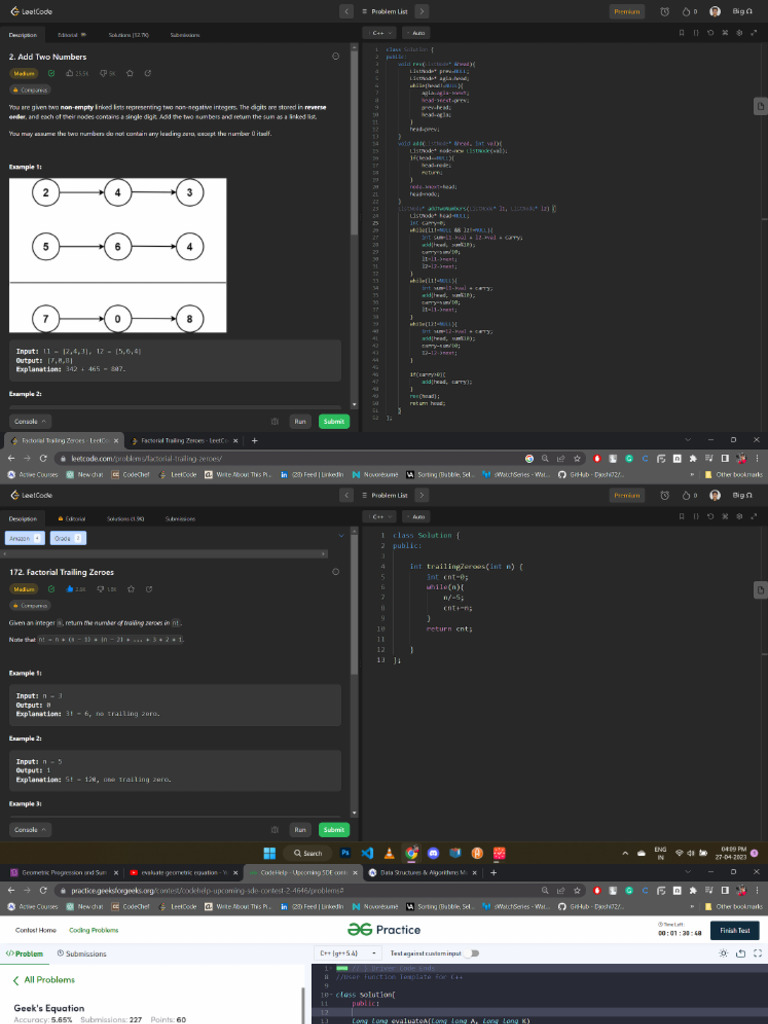Click horizontal scrollbar below Amazon tag
The height and width of the screenshot is (1024, 768).
165,554
